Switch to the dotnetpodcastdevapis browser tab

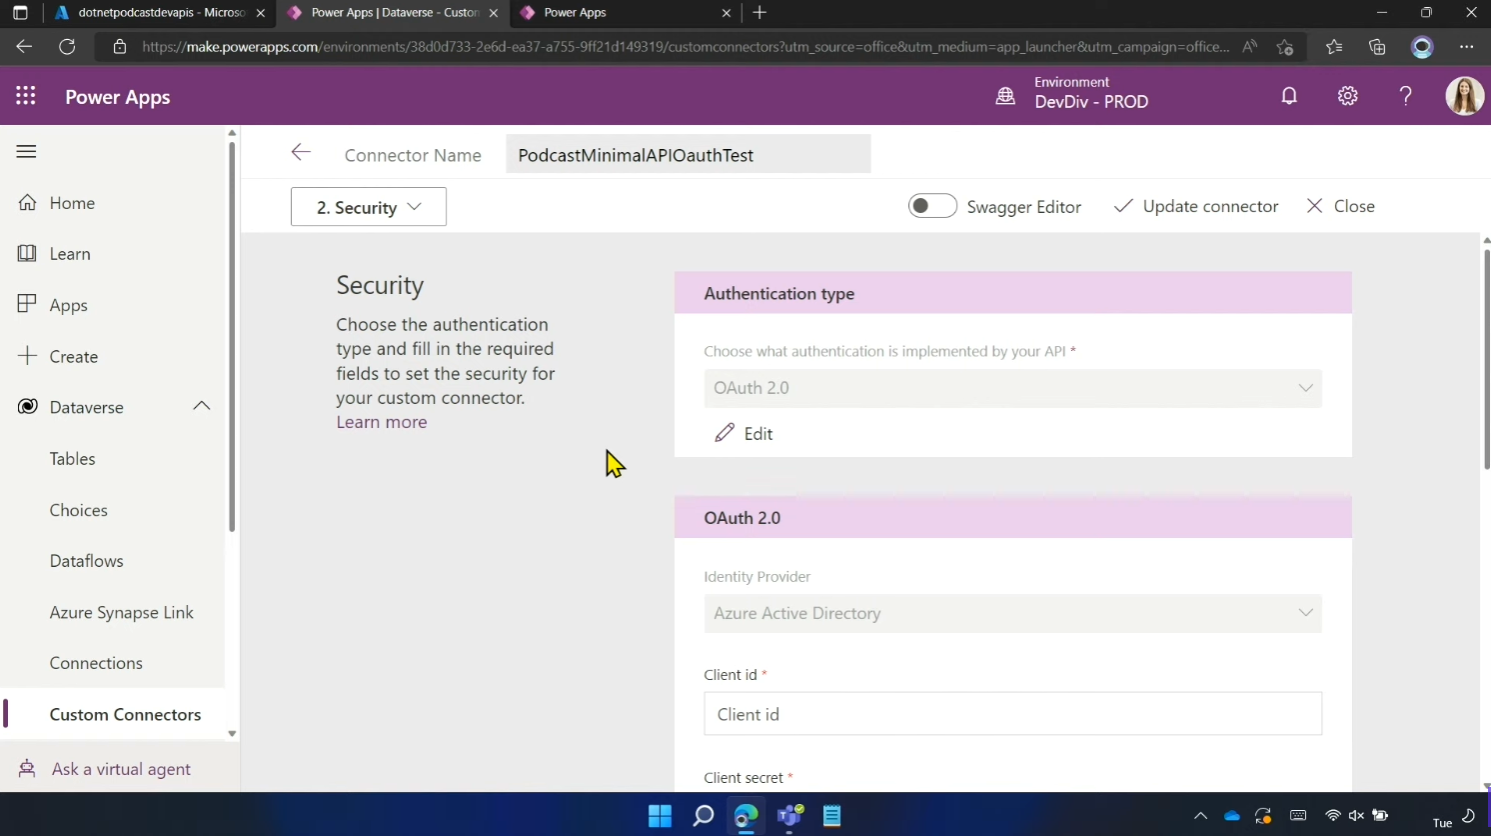point(160,13)
